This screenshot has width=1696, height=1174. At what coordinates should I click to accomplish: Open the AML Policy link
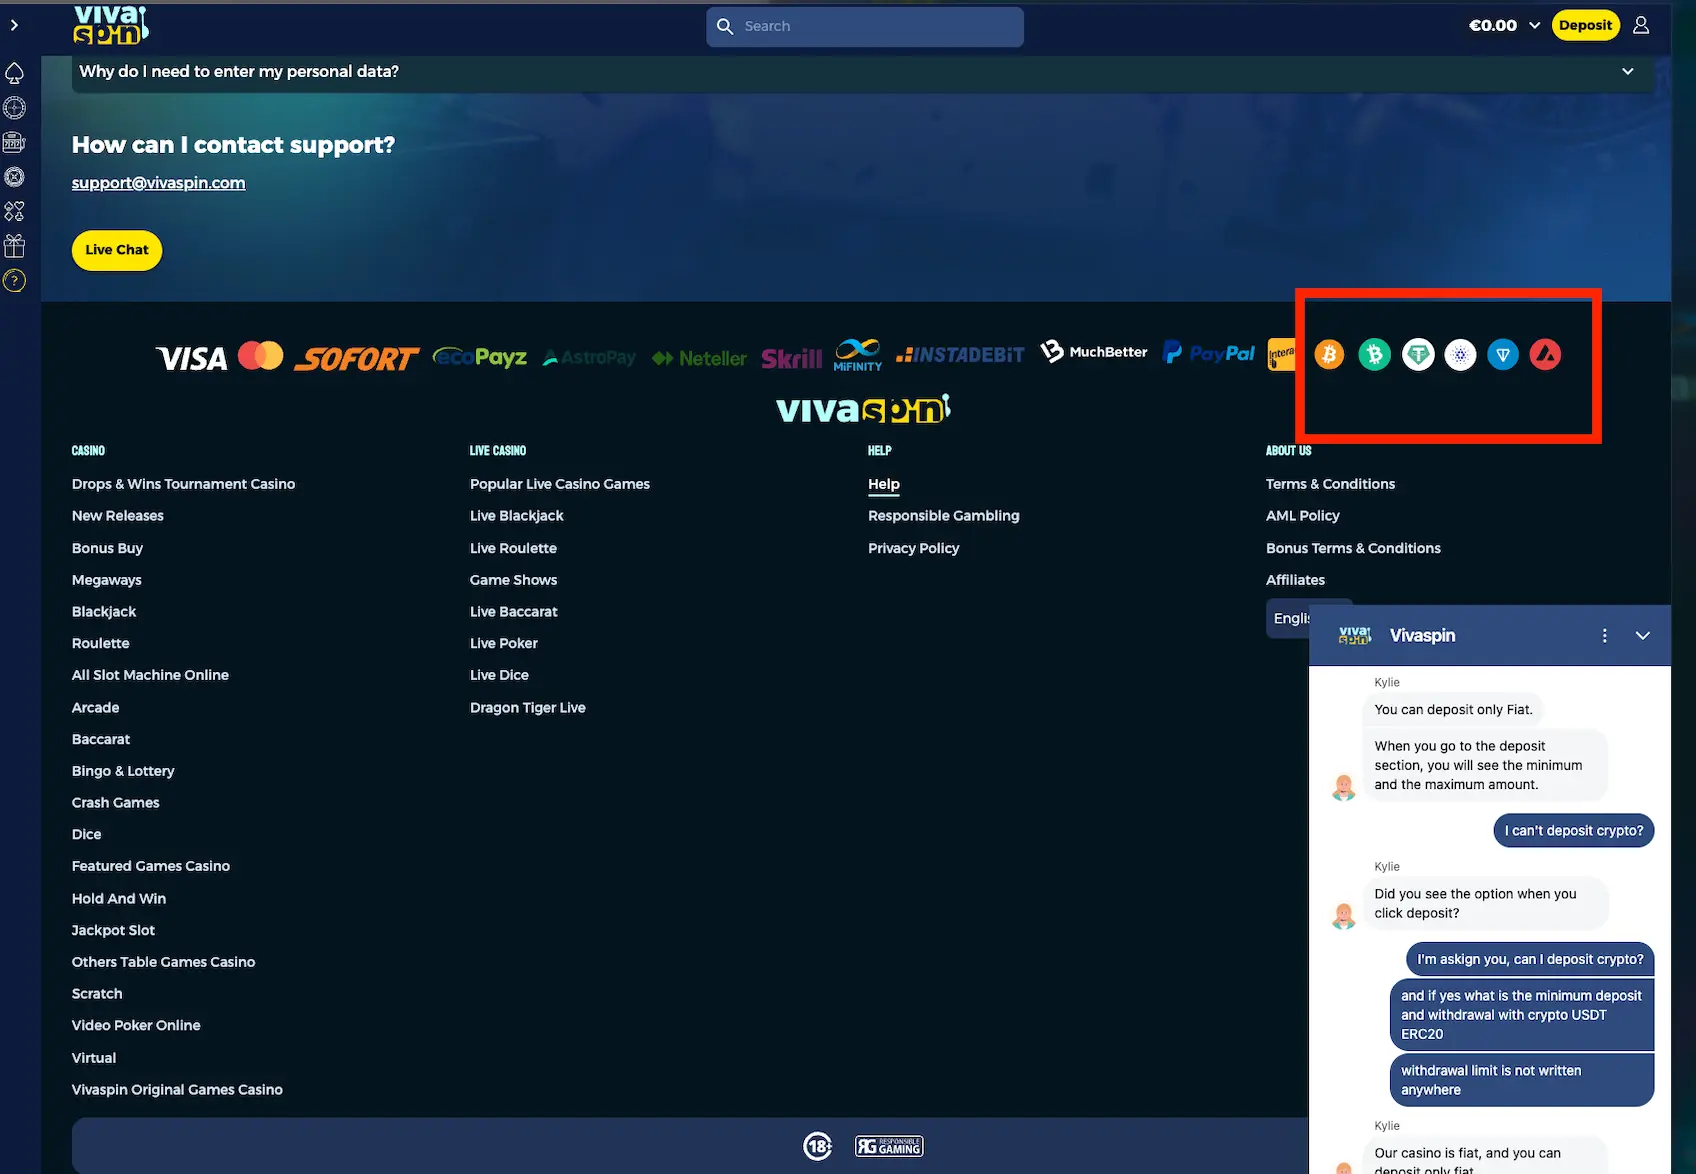point(1303,516)
